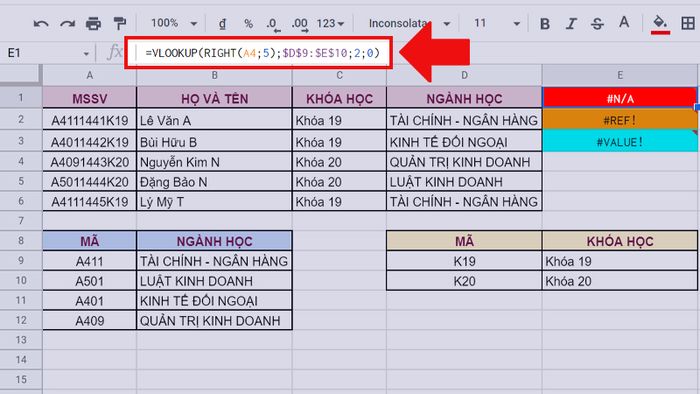
Task: Open the borders tool
Action: (688, 23)
